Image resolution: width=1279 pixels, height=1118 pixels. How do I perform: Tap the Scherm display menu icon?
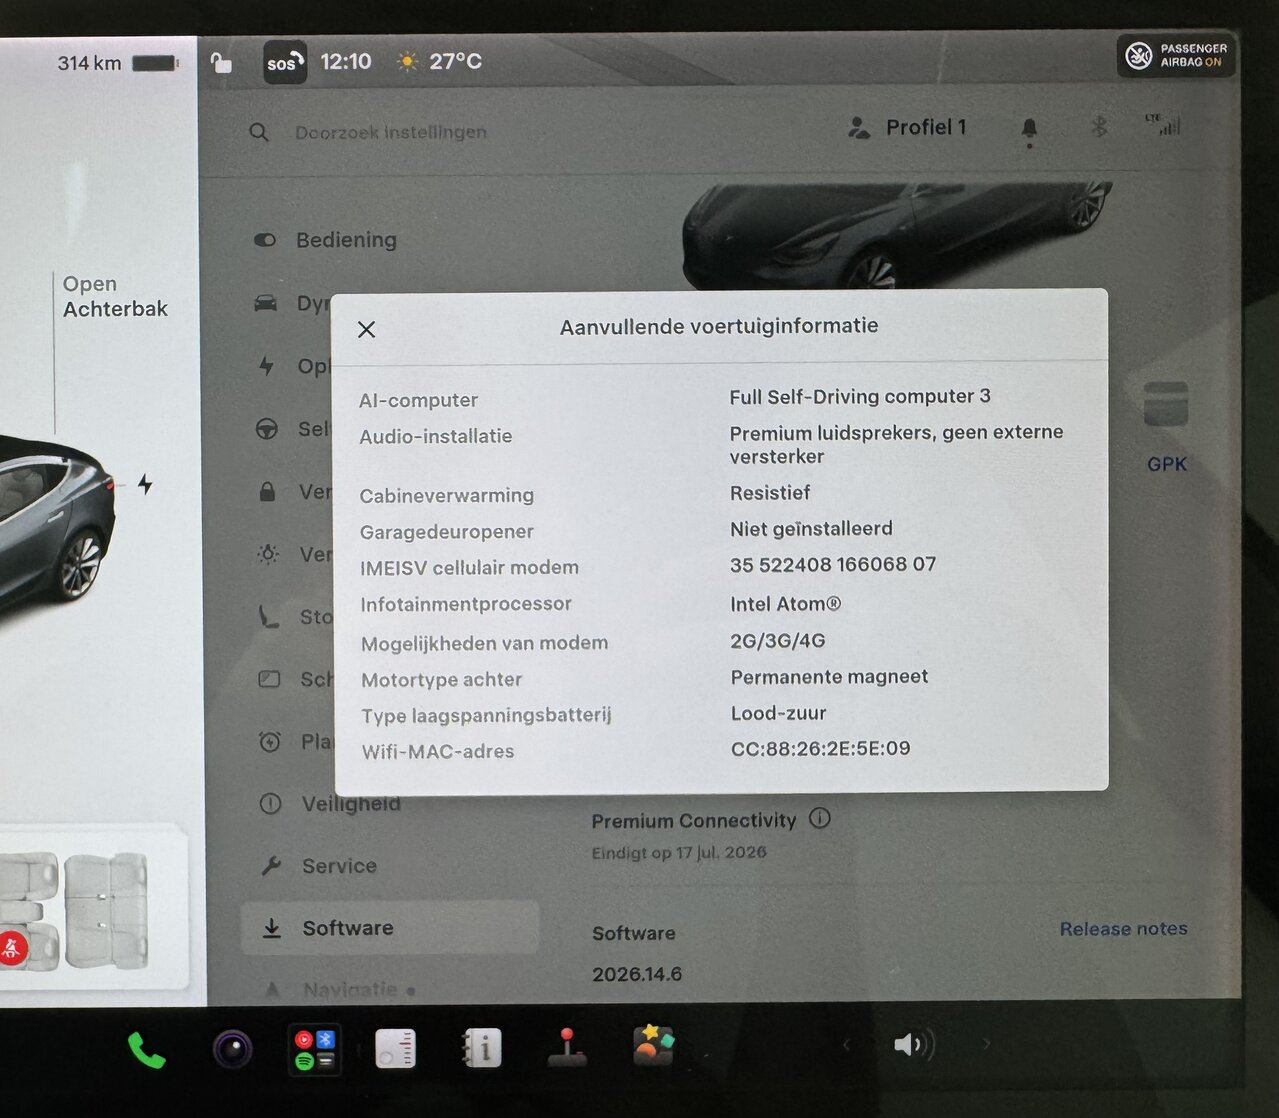pyautogui.click(x=269, y=679)
